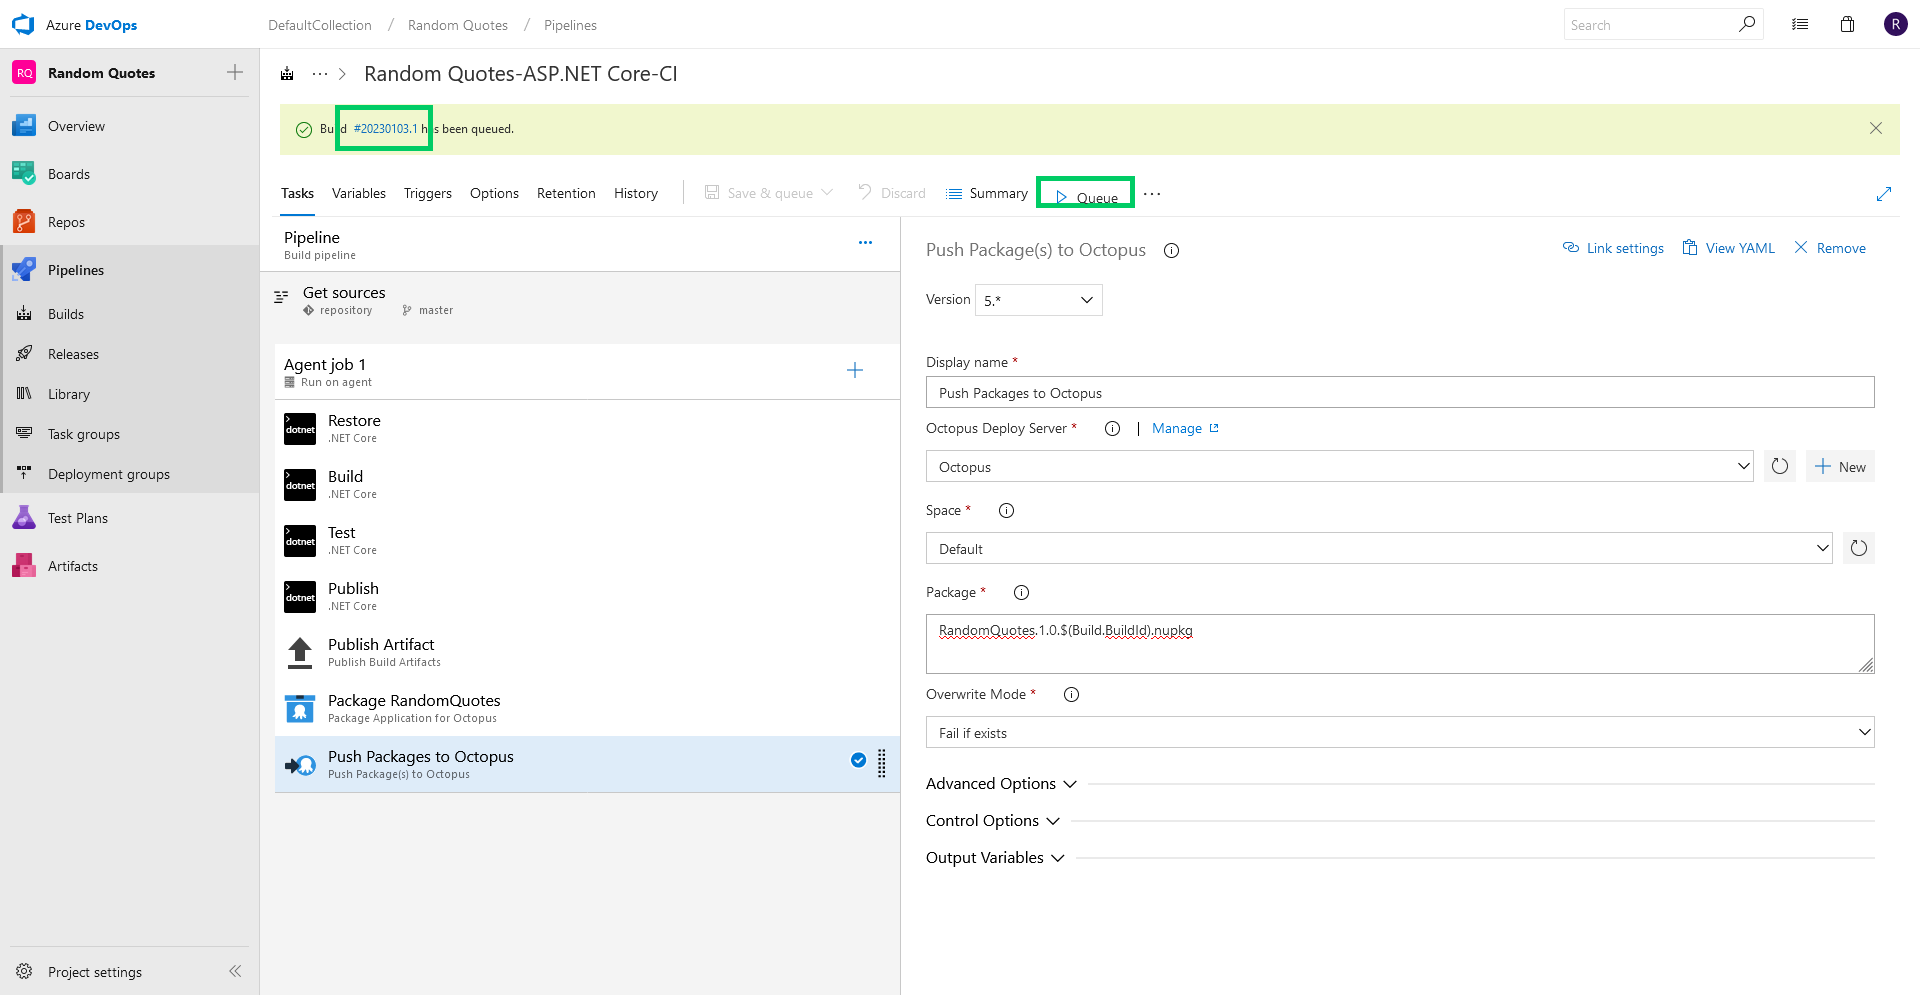Click Manage service connections link
The image size is (1920, 995).
(1185, 429)
